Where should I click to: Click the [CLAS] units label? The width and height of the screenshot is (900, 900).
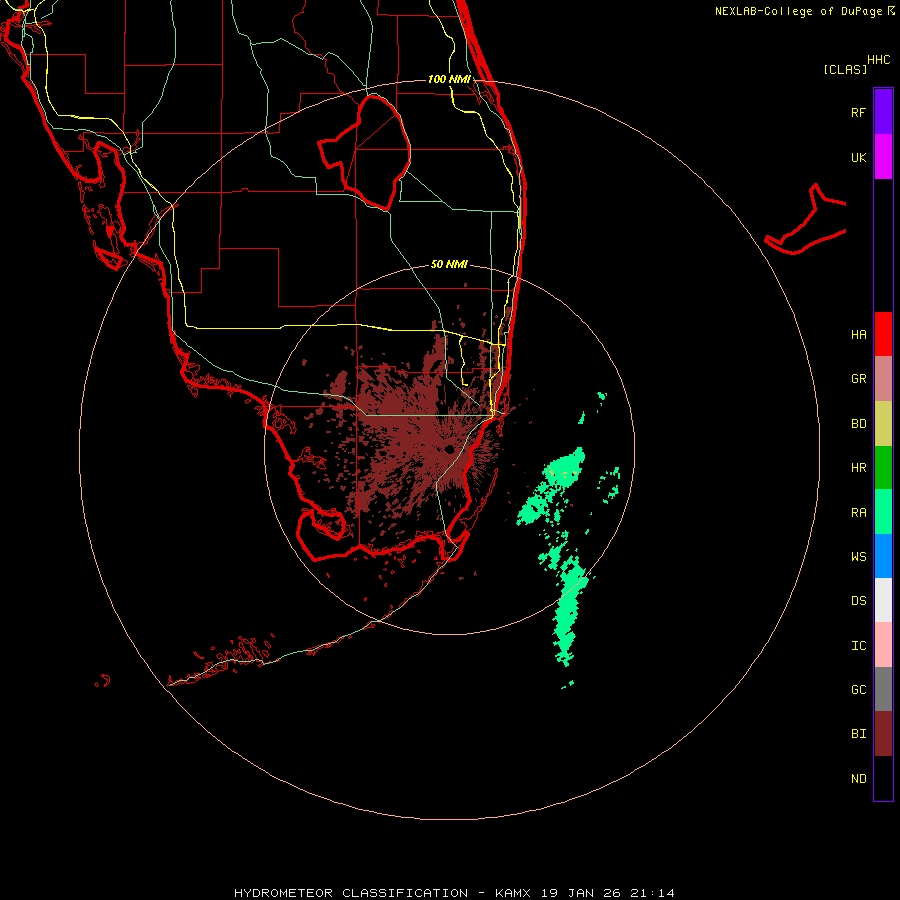845,69
